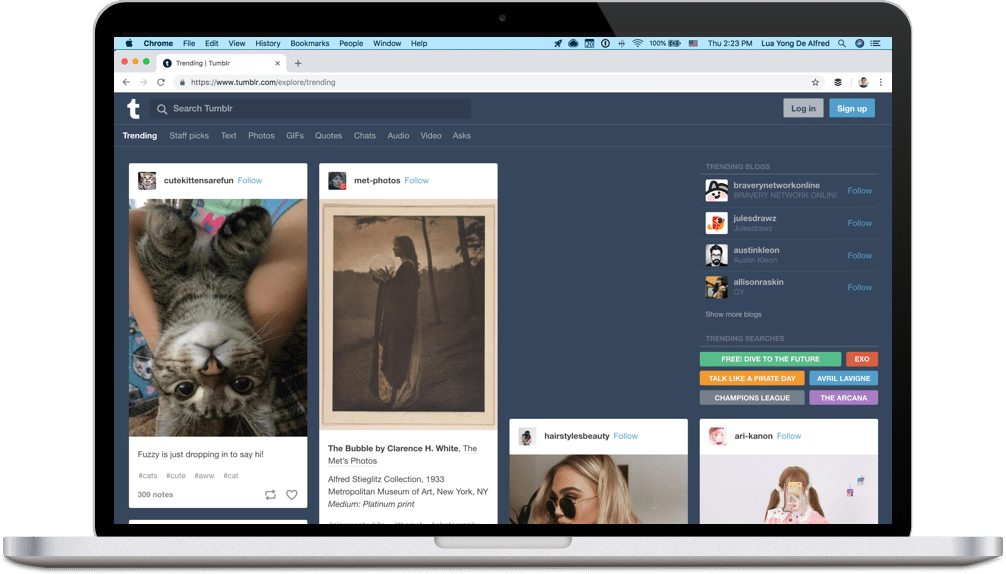Switch to the Chats tab
This screenshot has height=574, width=1006.
364,136
